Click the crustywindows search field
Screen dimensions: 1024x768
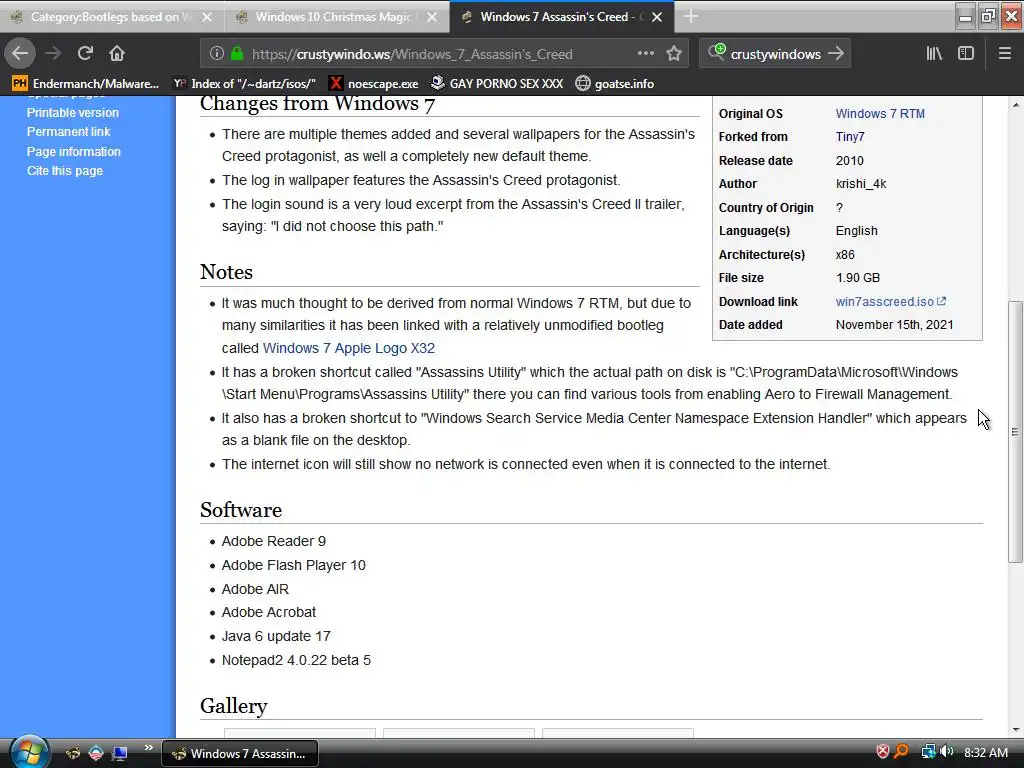[776, 54]
